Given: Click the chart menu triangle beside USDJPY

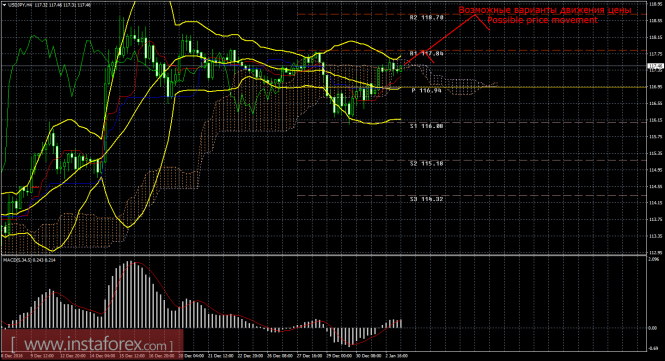Looking at the screenshot, I should pyautogui.click(x=4, y=5).
